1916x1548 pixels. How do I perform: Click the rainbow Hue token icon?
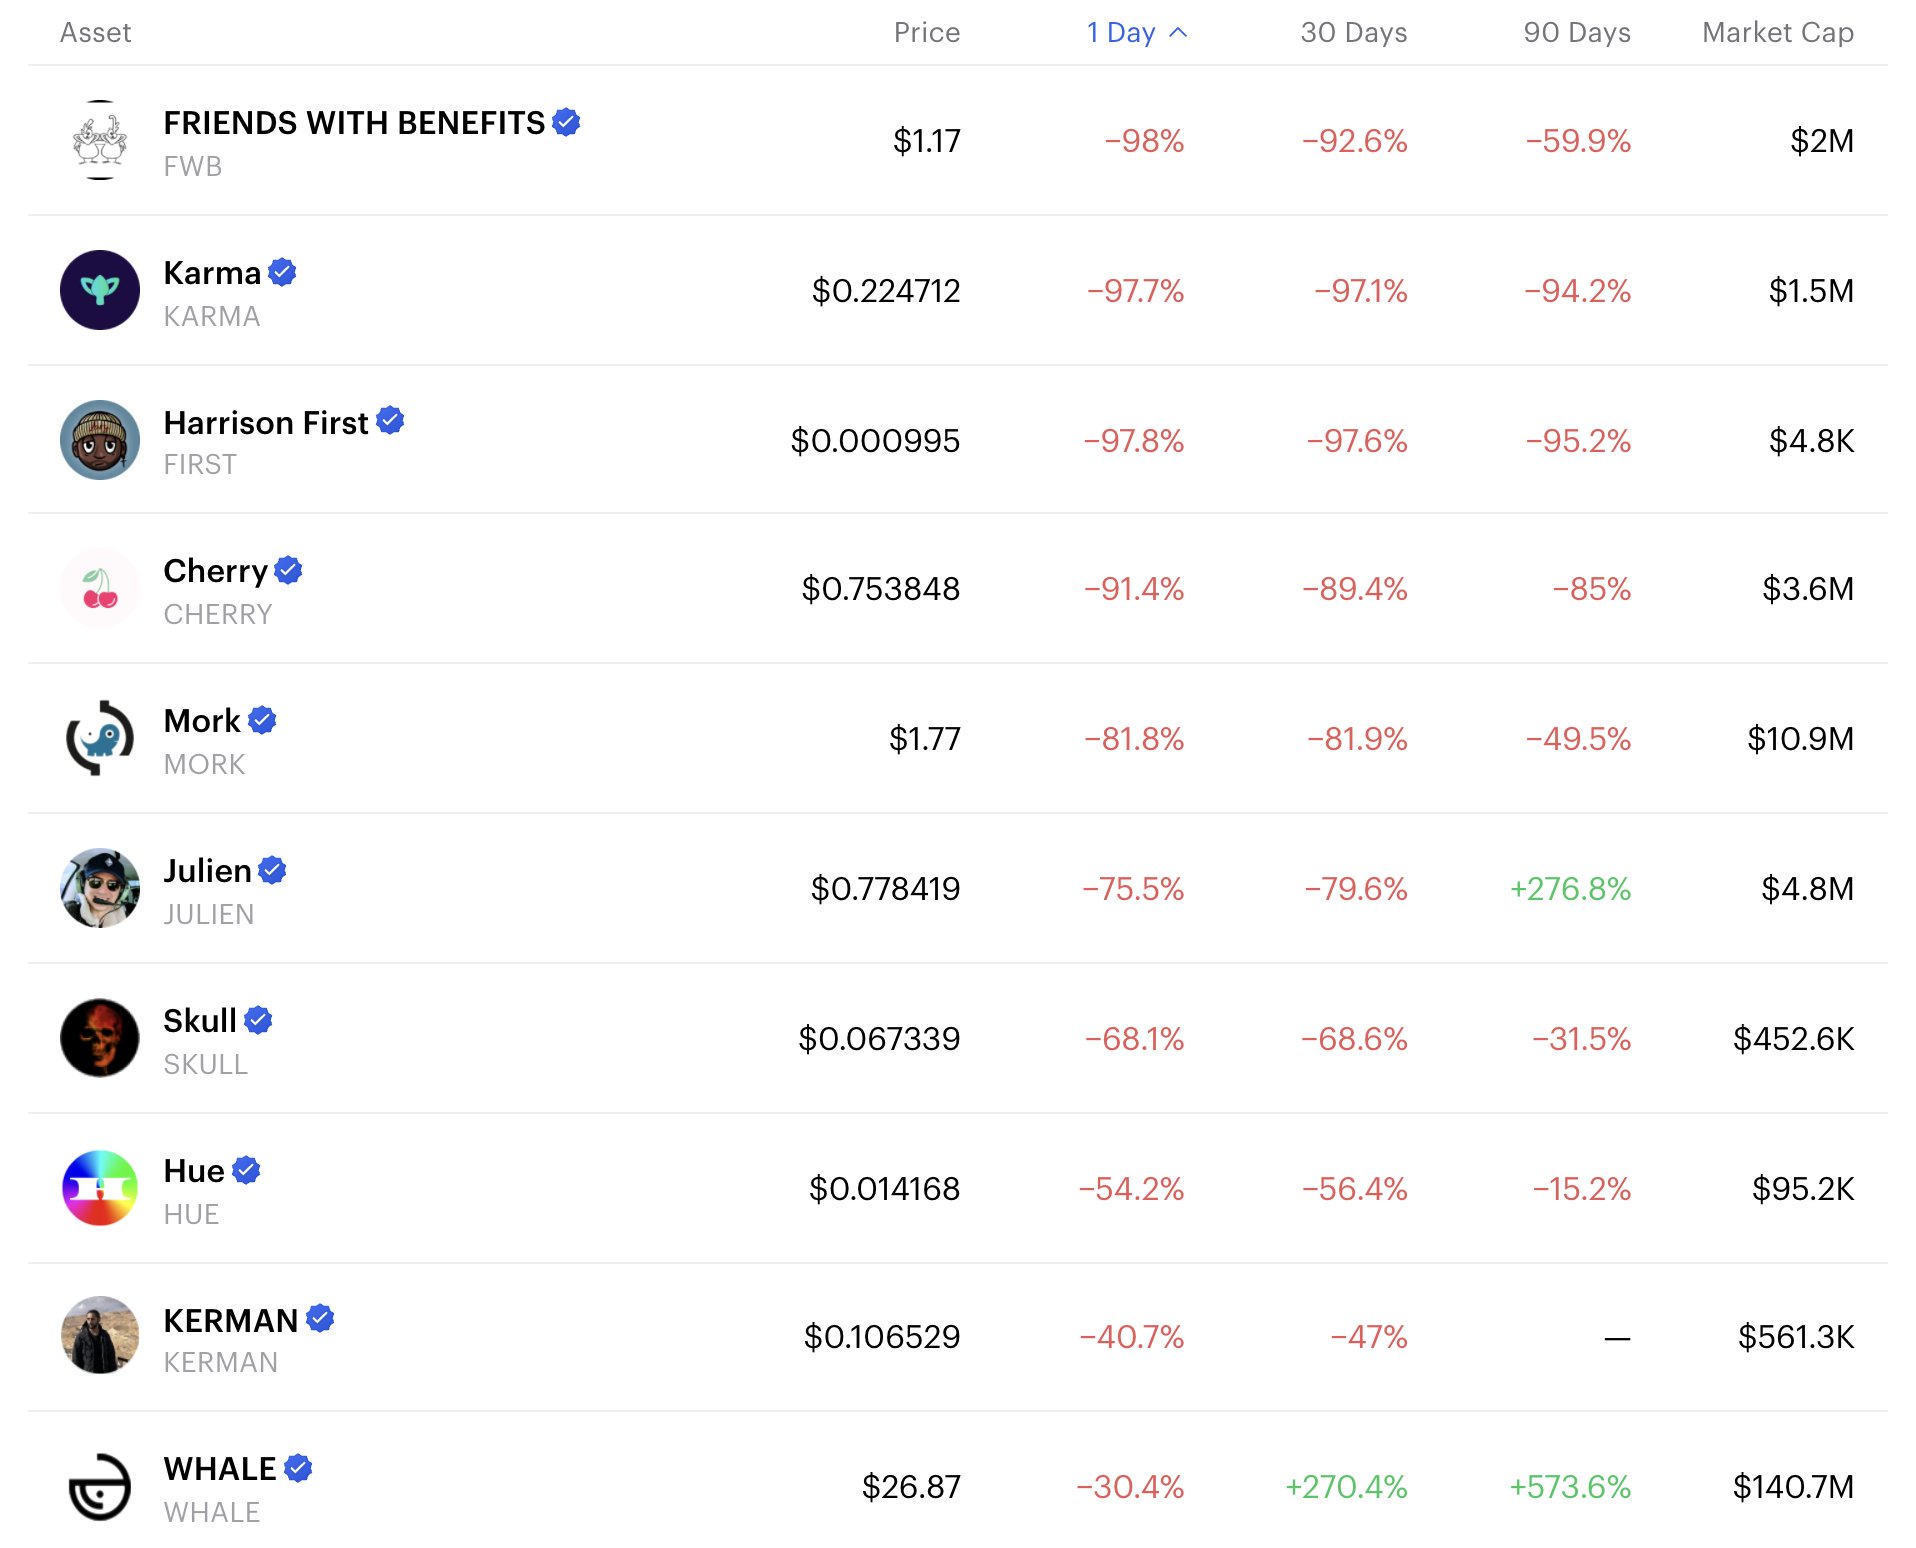[100, 1188]
